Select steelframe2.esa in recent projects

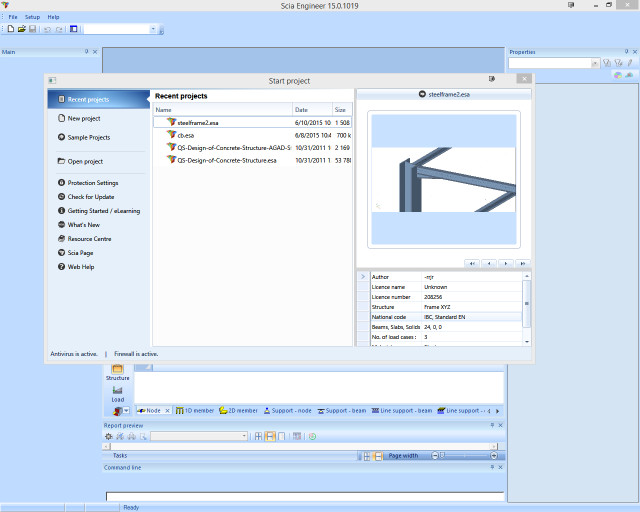click(252, 122)
